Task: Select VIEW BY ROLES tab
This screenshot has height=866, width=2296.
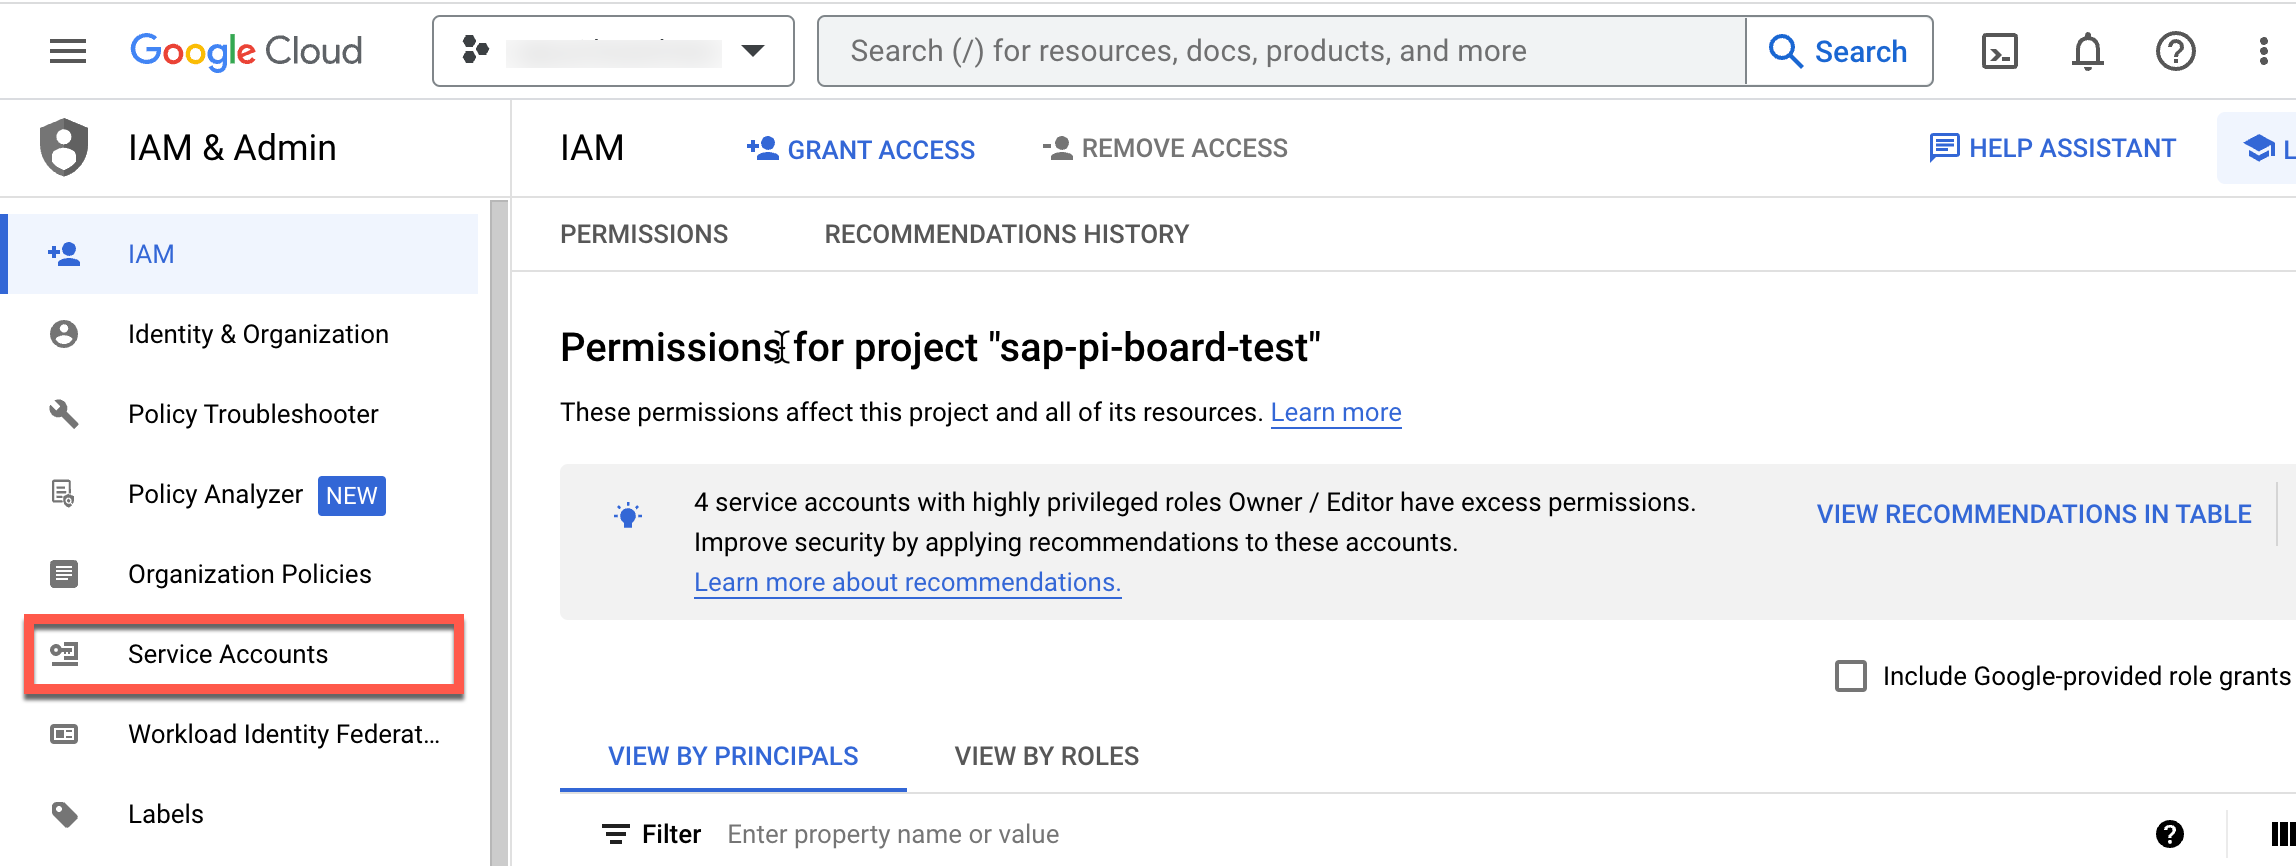Action: click(x=1047, y=756)
